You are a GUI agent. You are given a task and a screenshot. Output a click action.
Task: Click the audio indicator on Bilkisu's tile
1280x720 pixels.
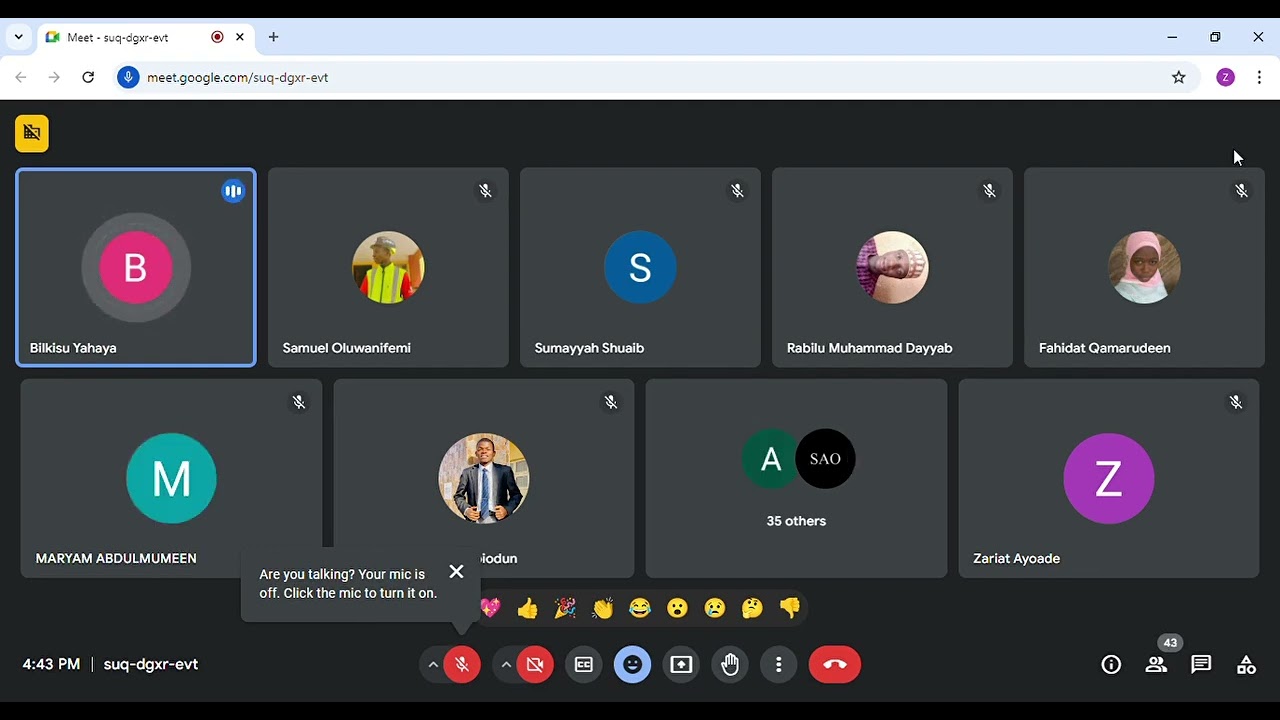point(233,191)
